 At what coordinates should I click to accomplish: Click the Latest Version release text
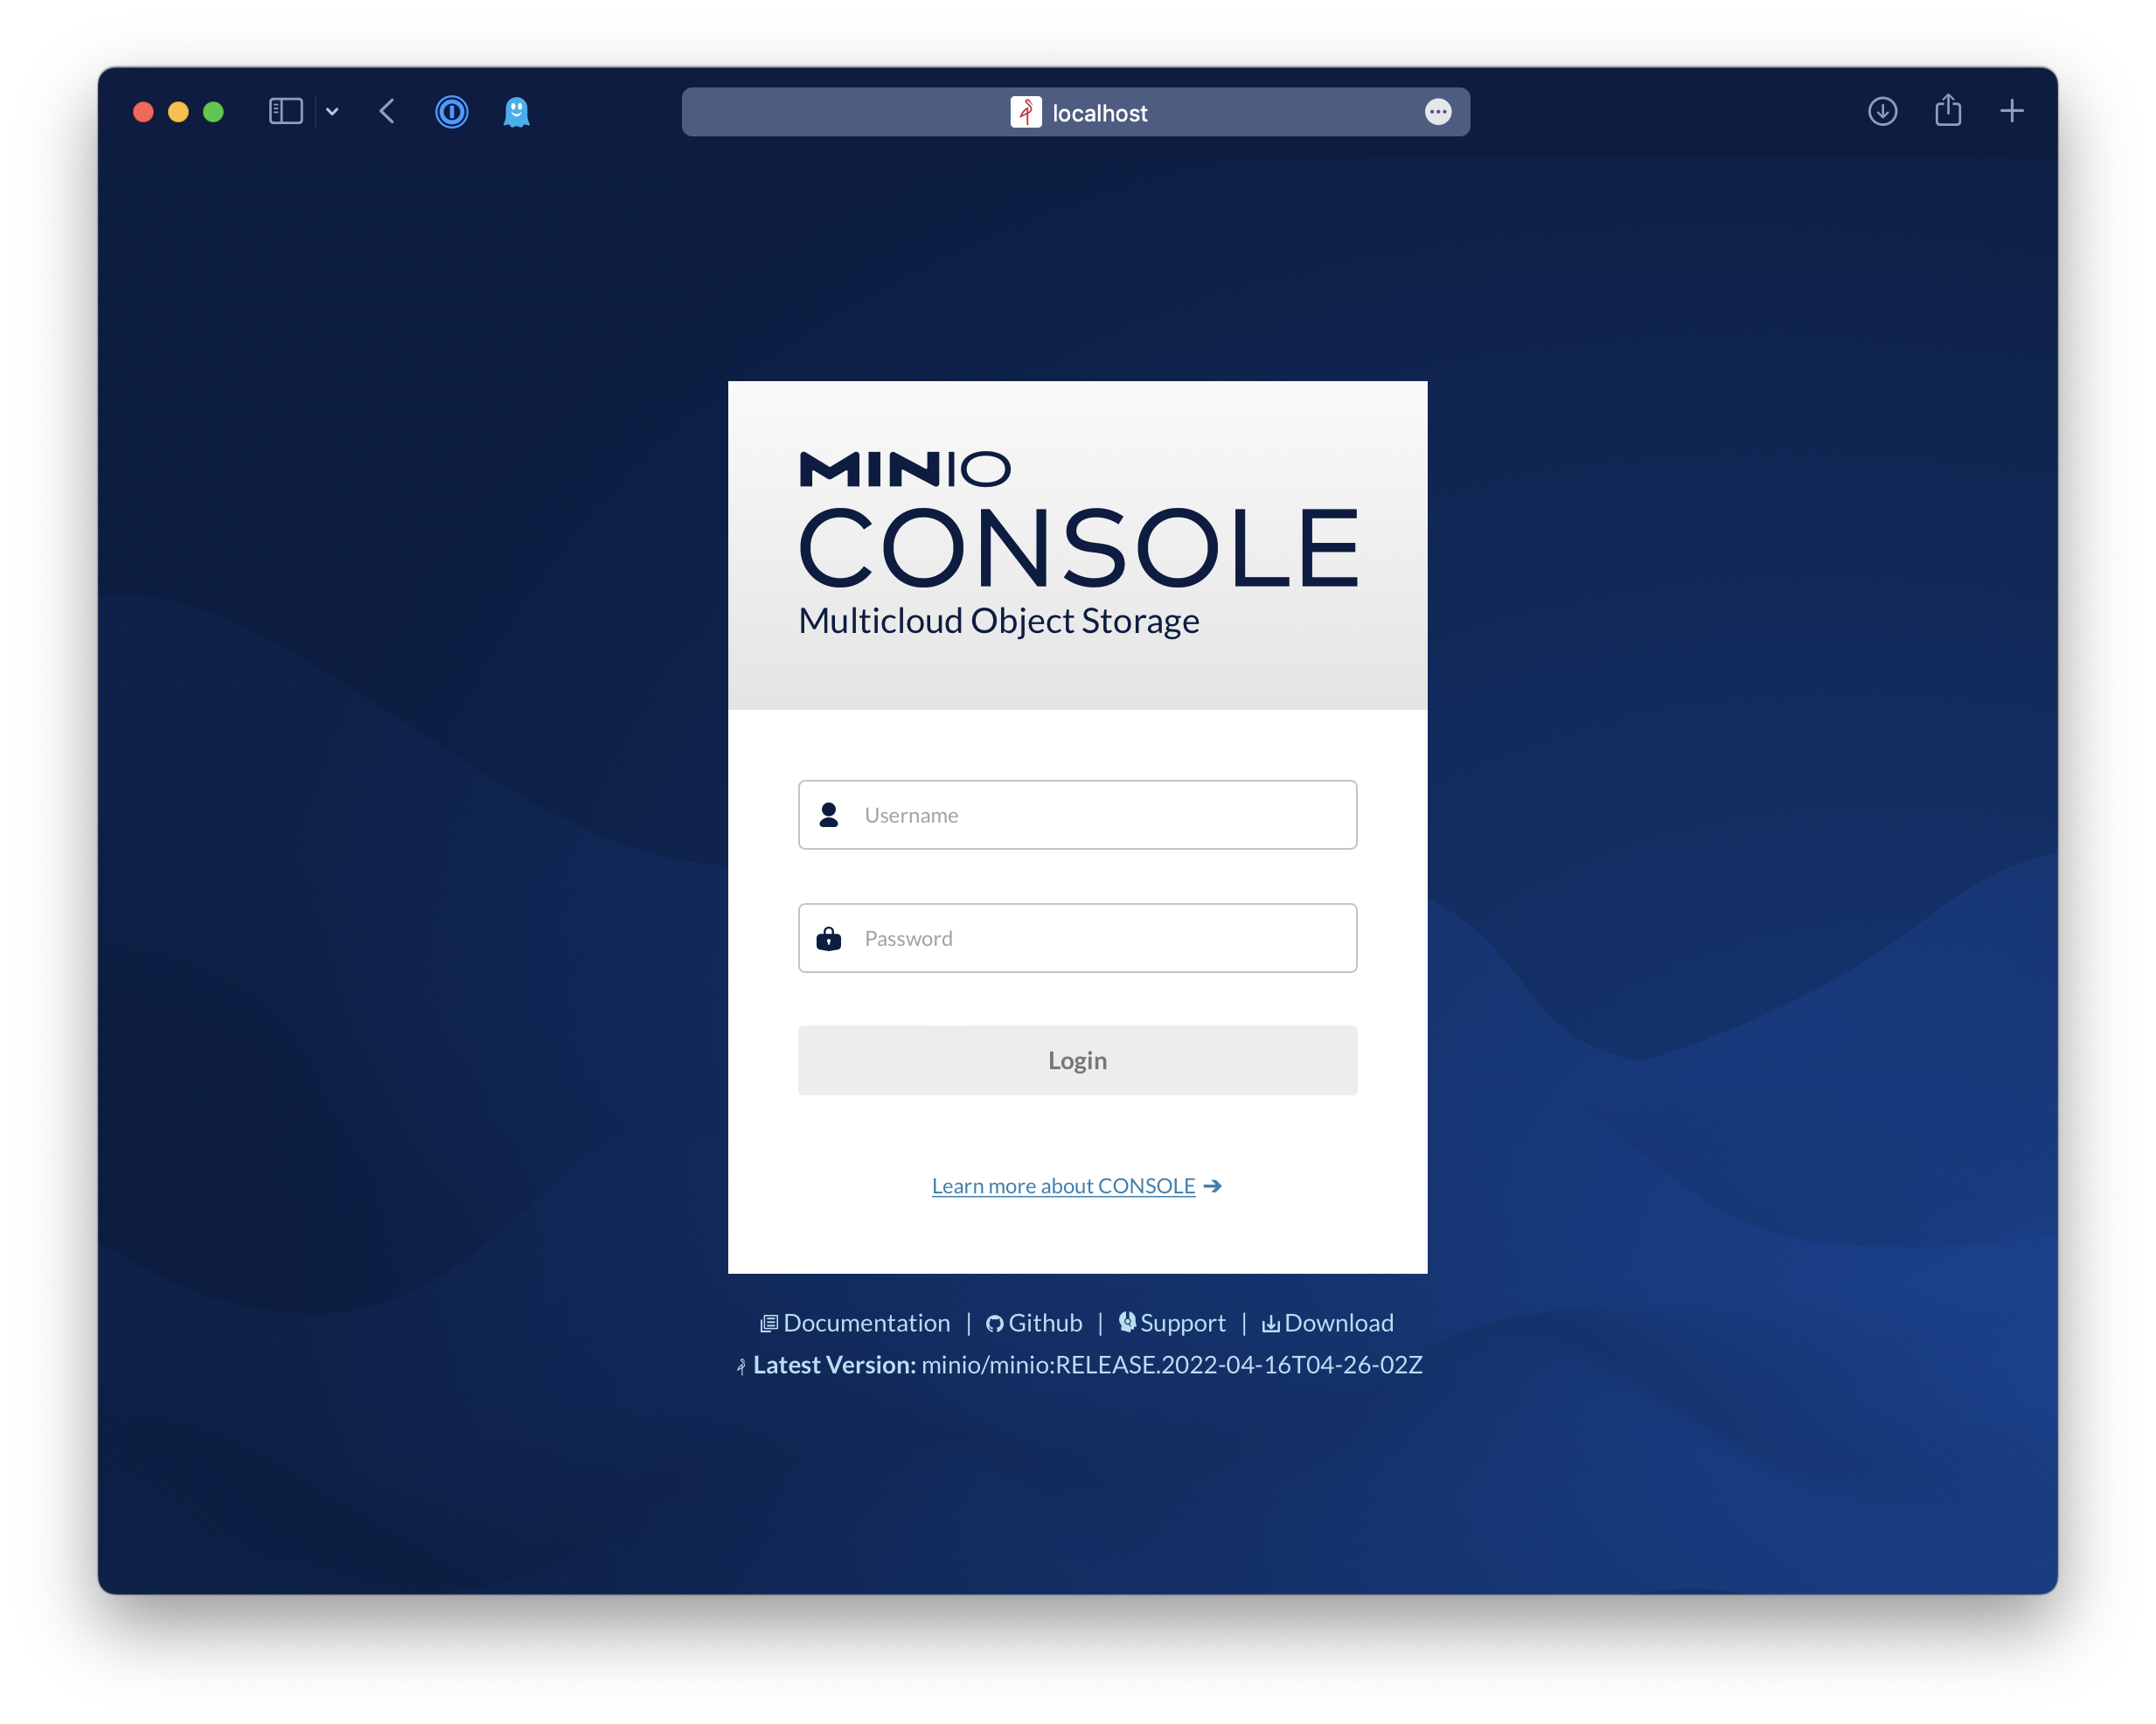coord(1171,1365)
